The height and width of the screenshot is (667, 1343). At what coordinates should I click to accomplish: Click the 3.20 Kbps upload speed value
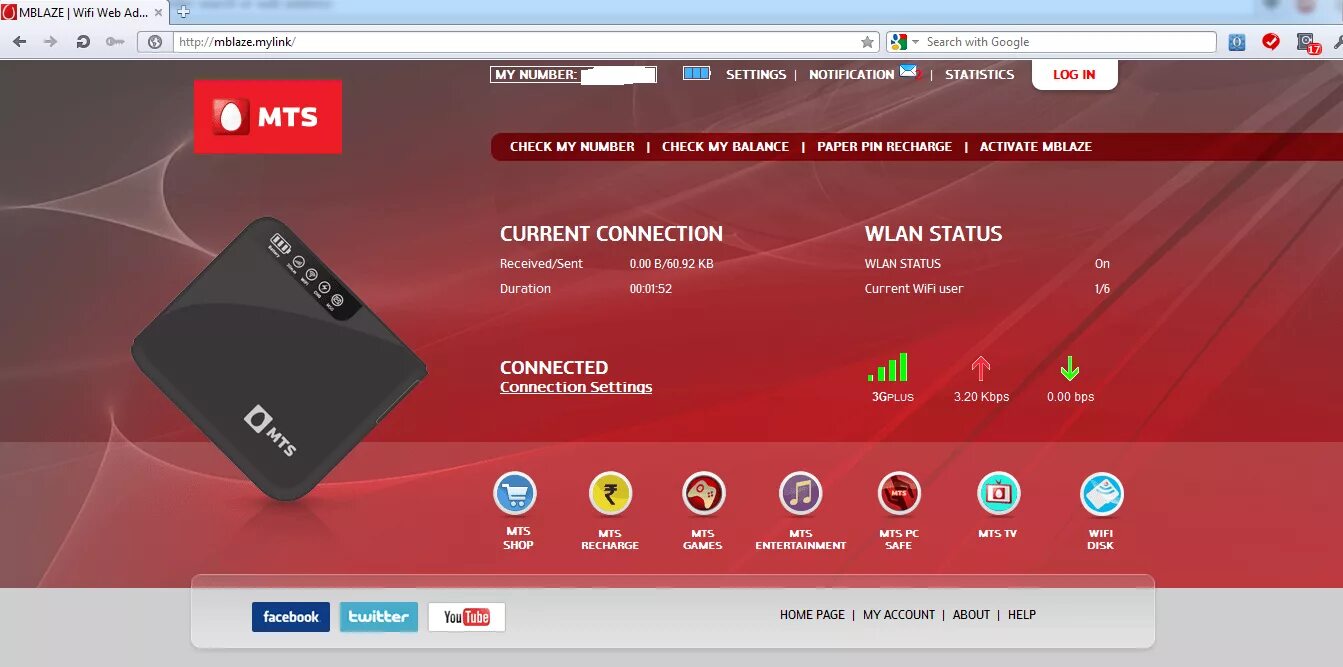981,397
